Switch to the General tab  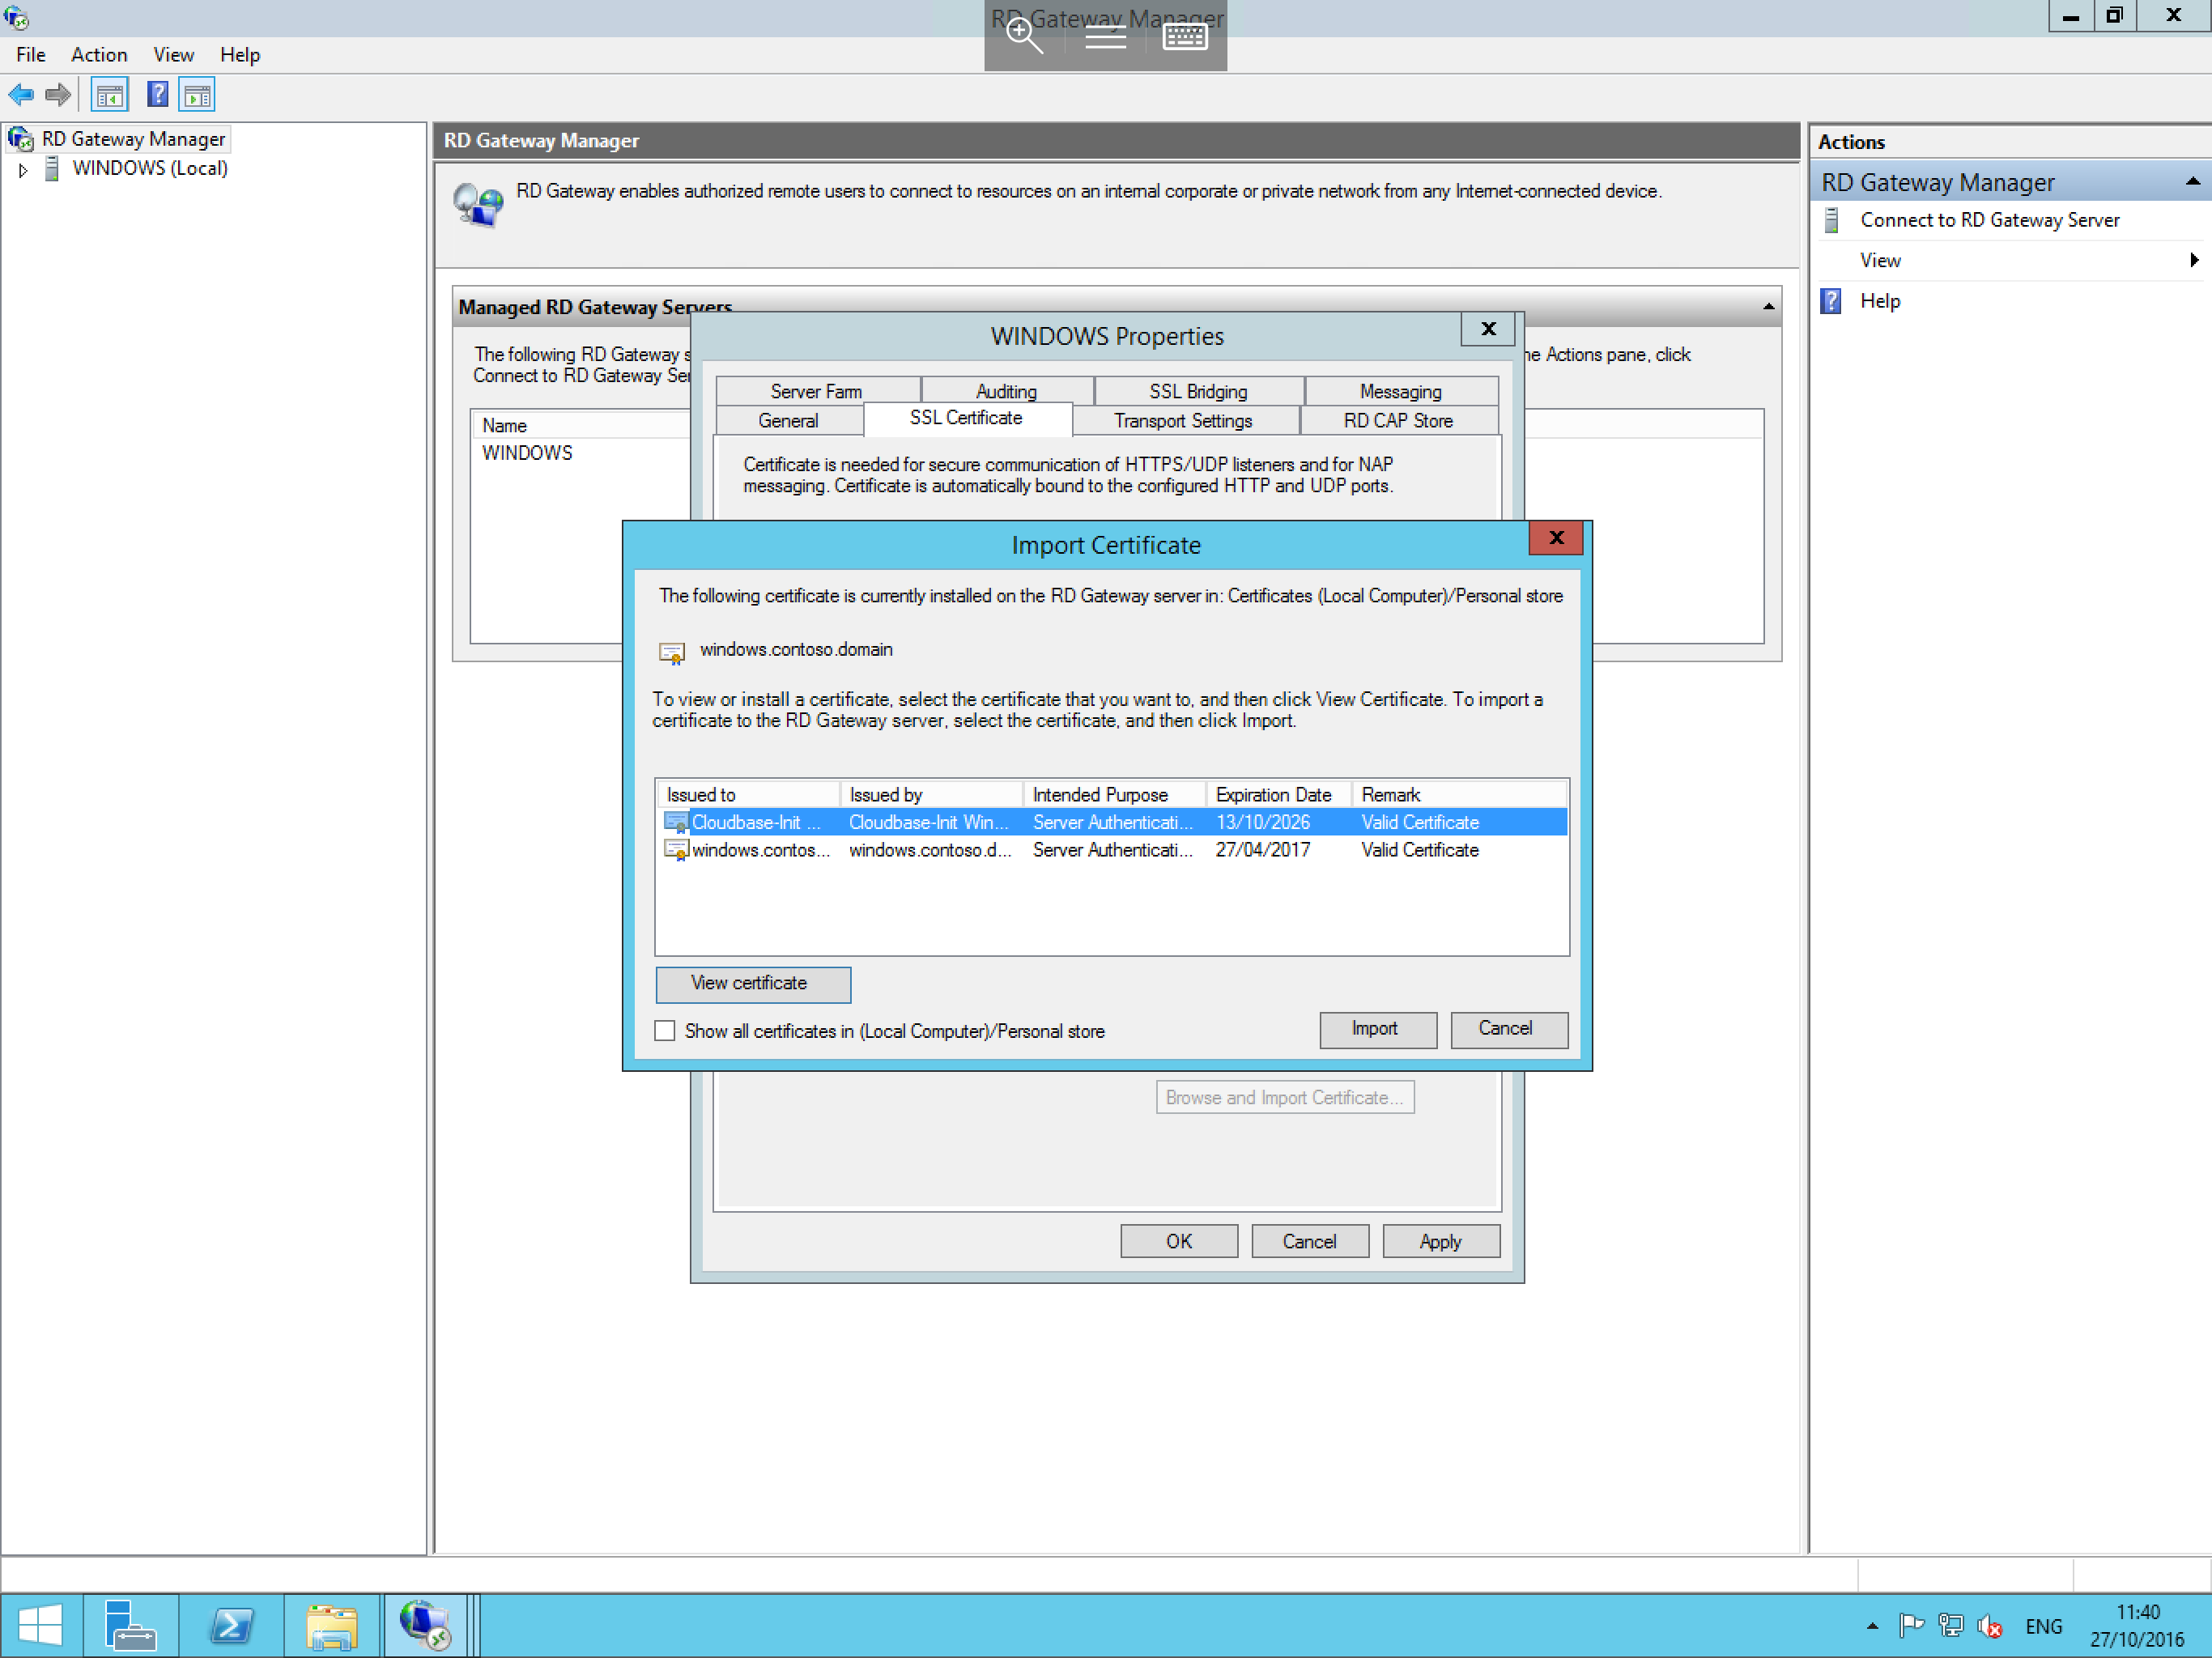pyautogui.click(x=788, y=421)
